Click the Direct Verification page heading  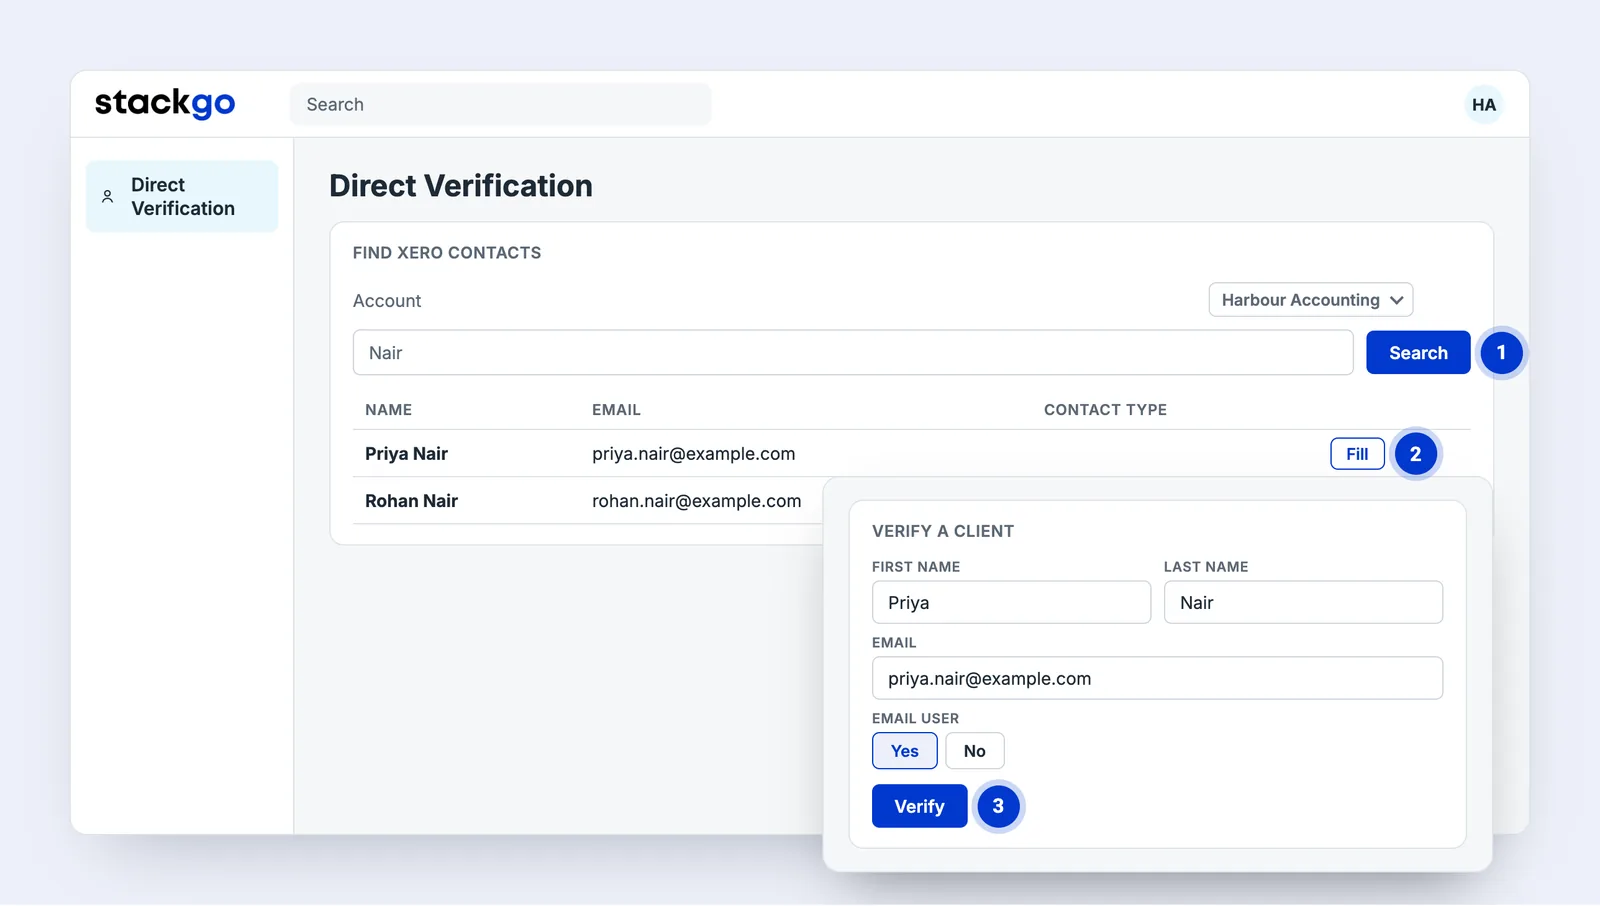[x=461, y=186]
